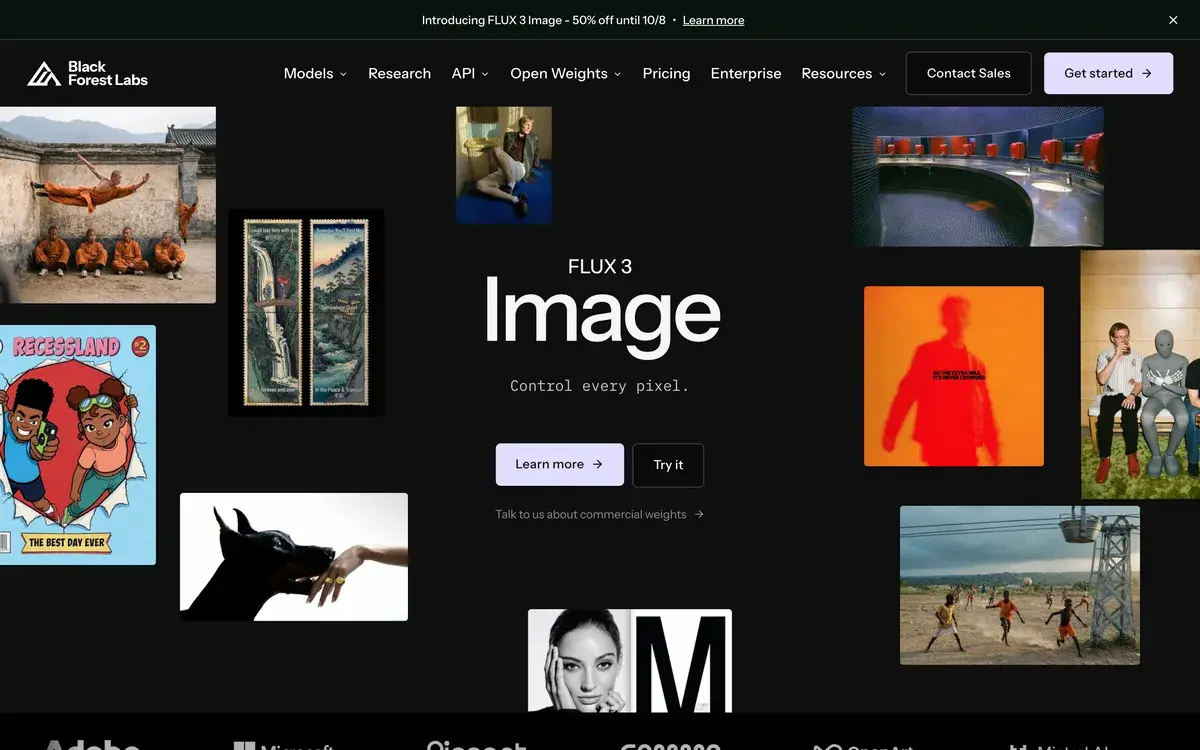Open Talk to us about commercial weights
This screenshot has width=1200, height=750.
[600, 514]
